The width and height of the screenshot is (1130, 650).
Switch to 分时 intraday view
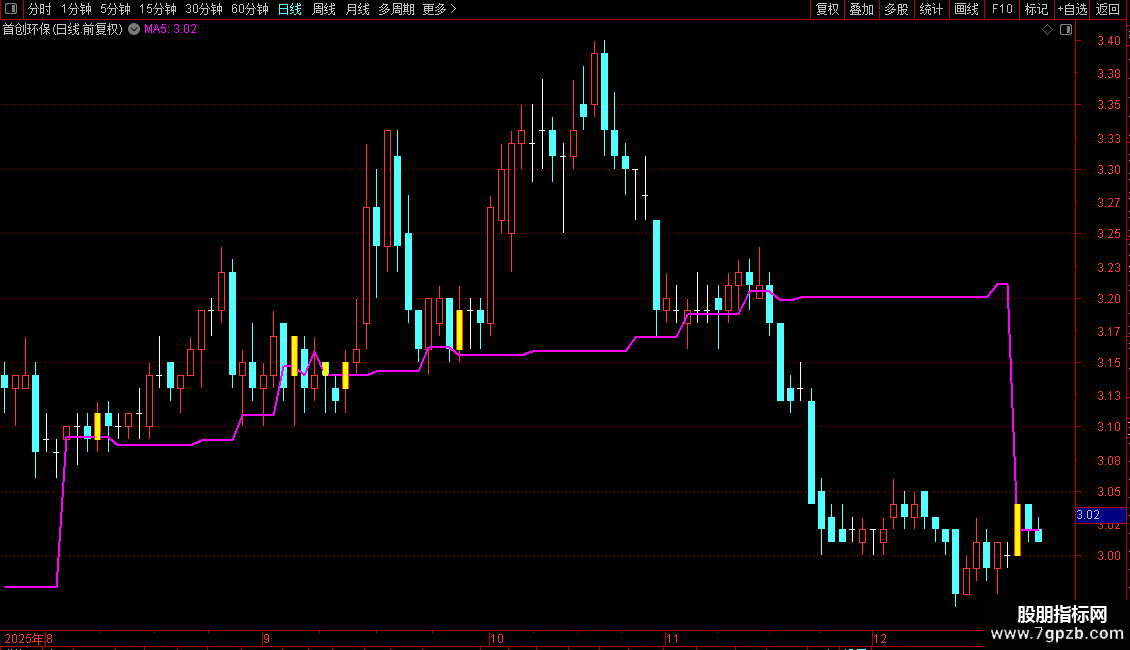pyautogui.click(x=40, y=9)
